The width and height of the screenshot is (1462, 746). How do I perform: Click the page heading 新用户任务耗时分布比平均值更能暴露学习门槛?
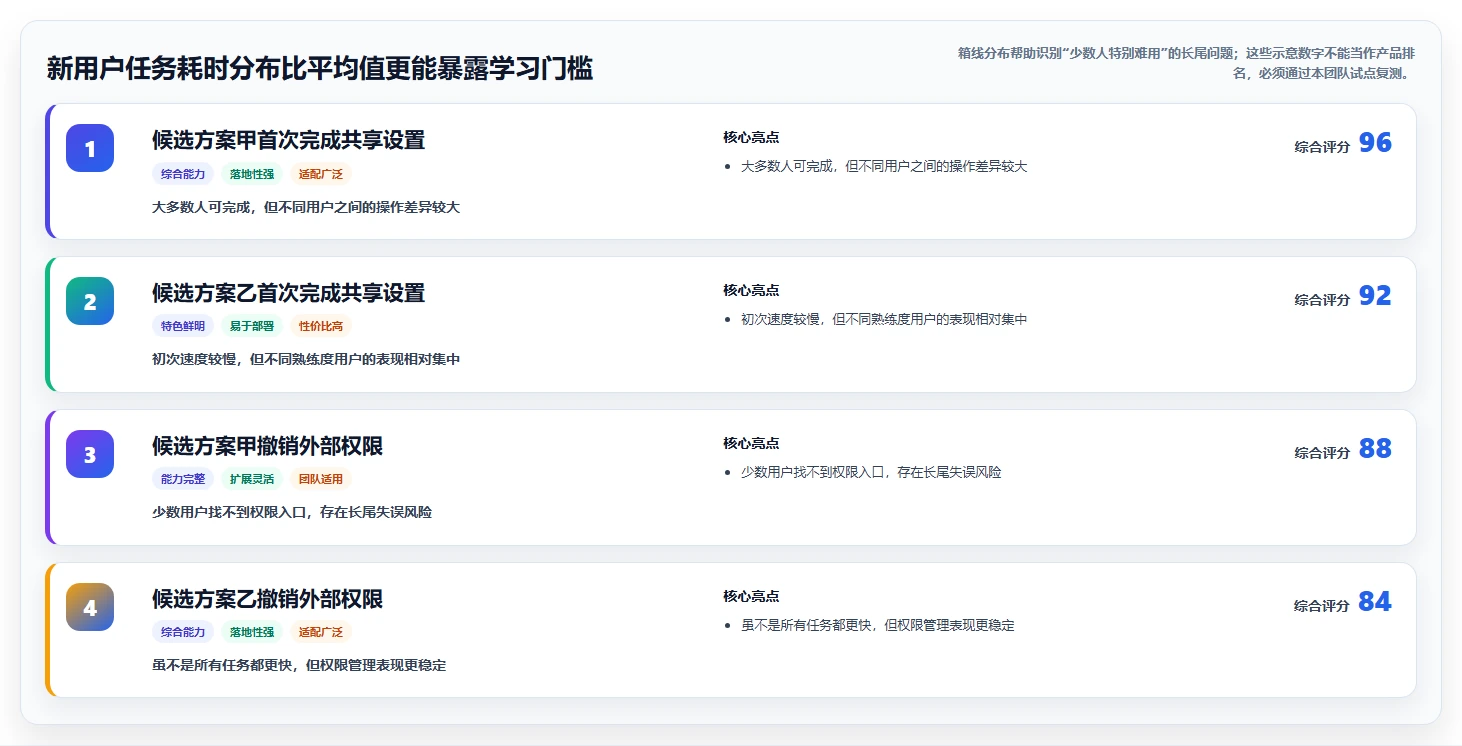point(320,69)
